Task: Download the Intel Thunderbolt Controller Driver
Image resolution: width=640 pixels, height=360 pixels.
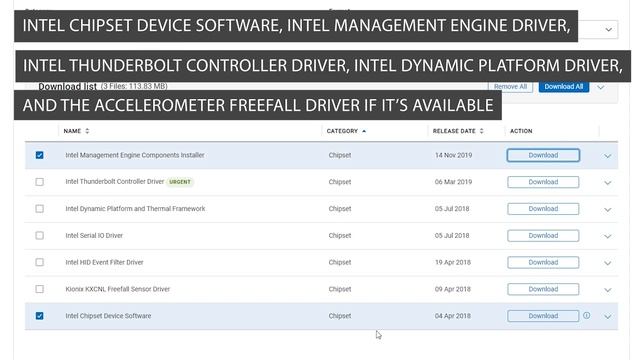Action: point(543,182)
